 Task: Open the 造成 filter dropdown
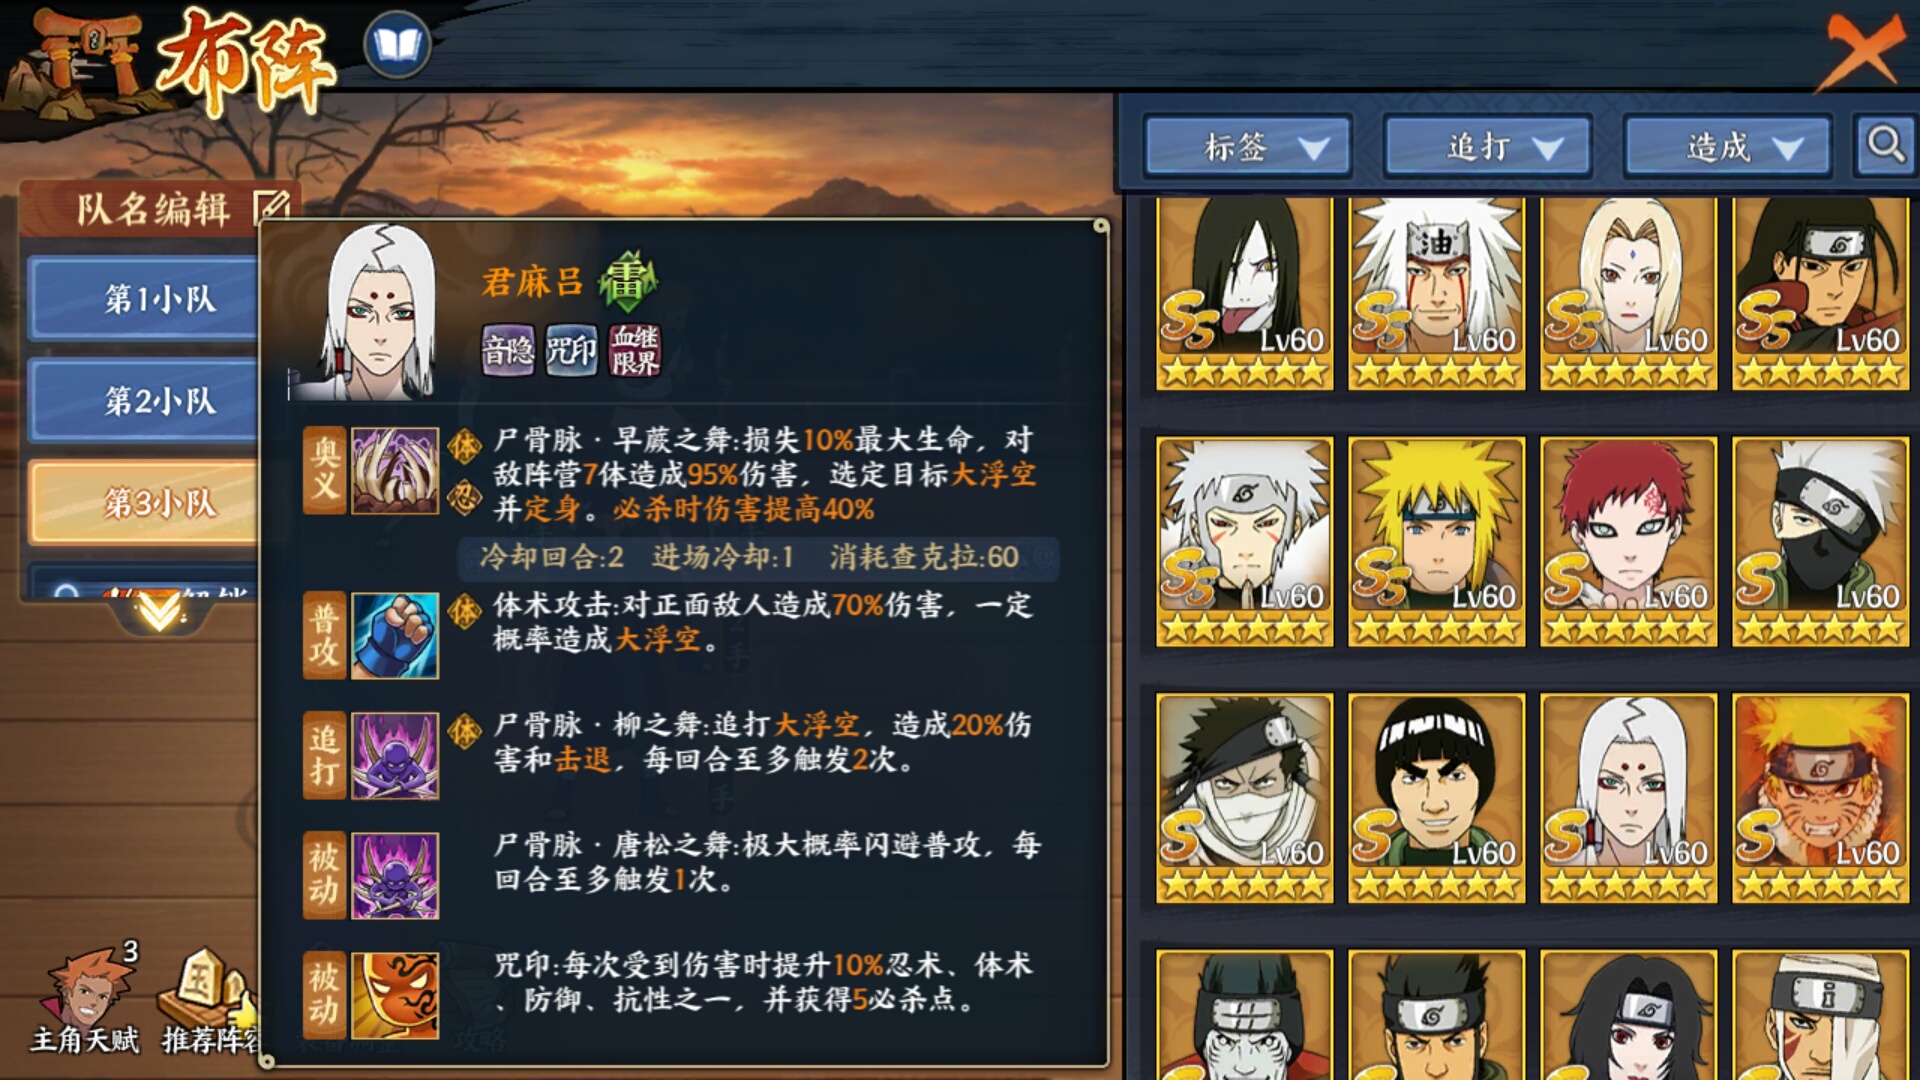coord(1728,147)
